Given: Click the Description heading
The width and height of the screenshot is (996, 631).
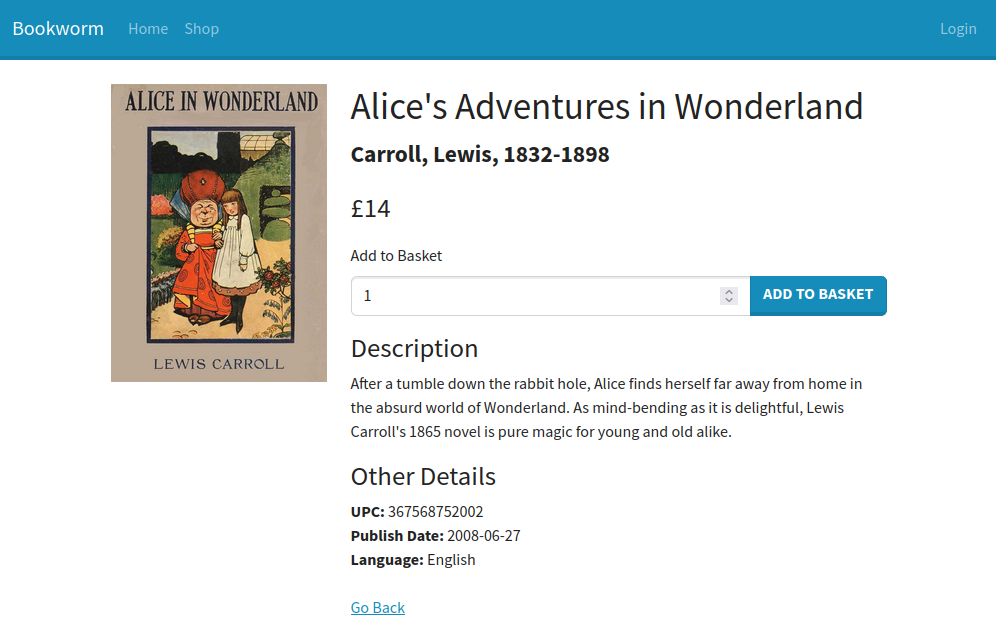Looking at the screenshot, I should point(414,349).
